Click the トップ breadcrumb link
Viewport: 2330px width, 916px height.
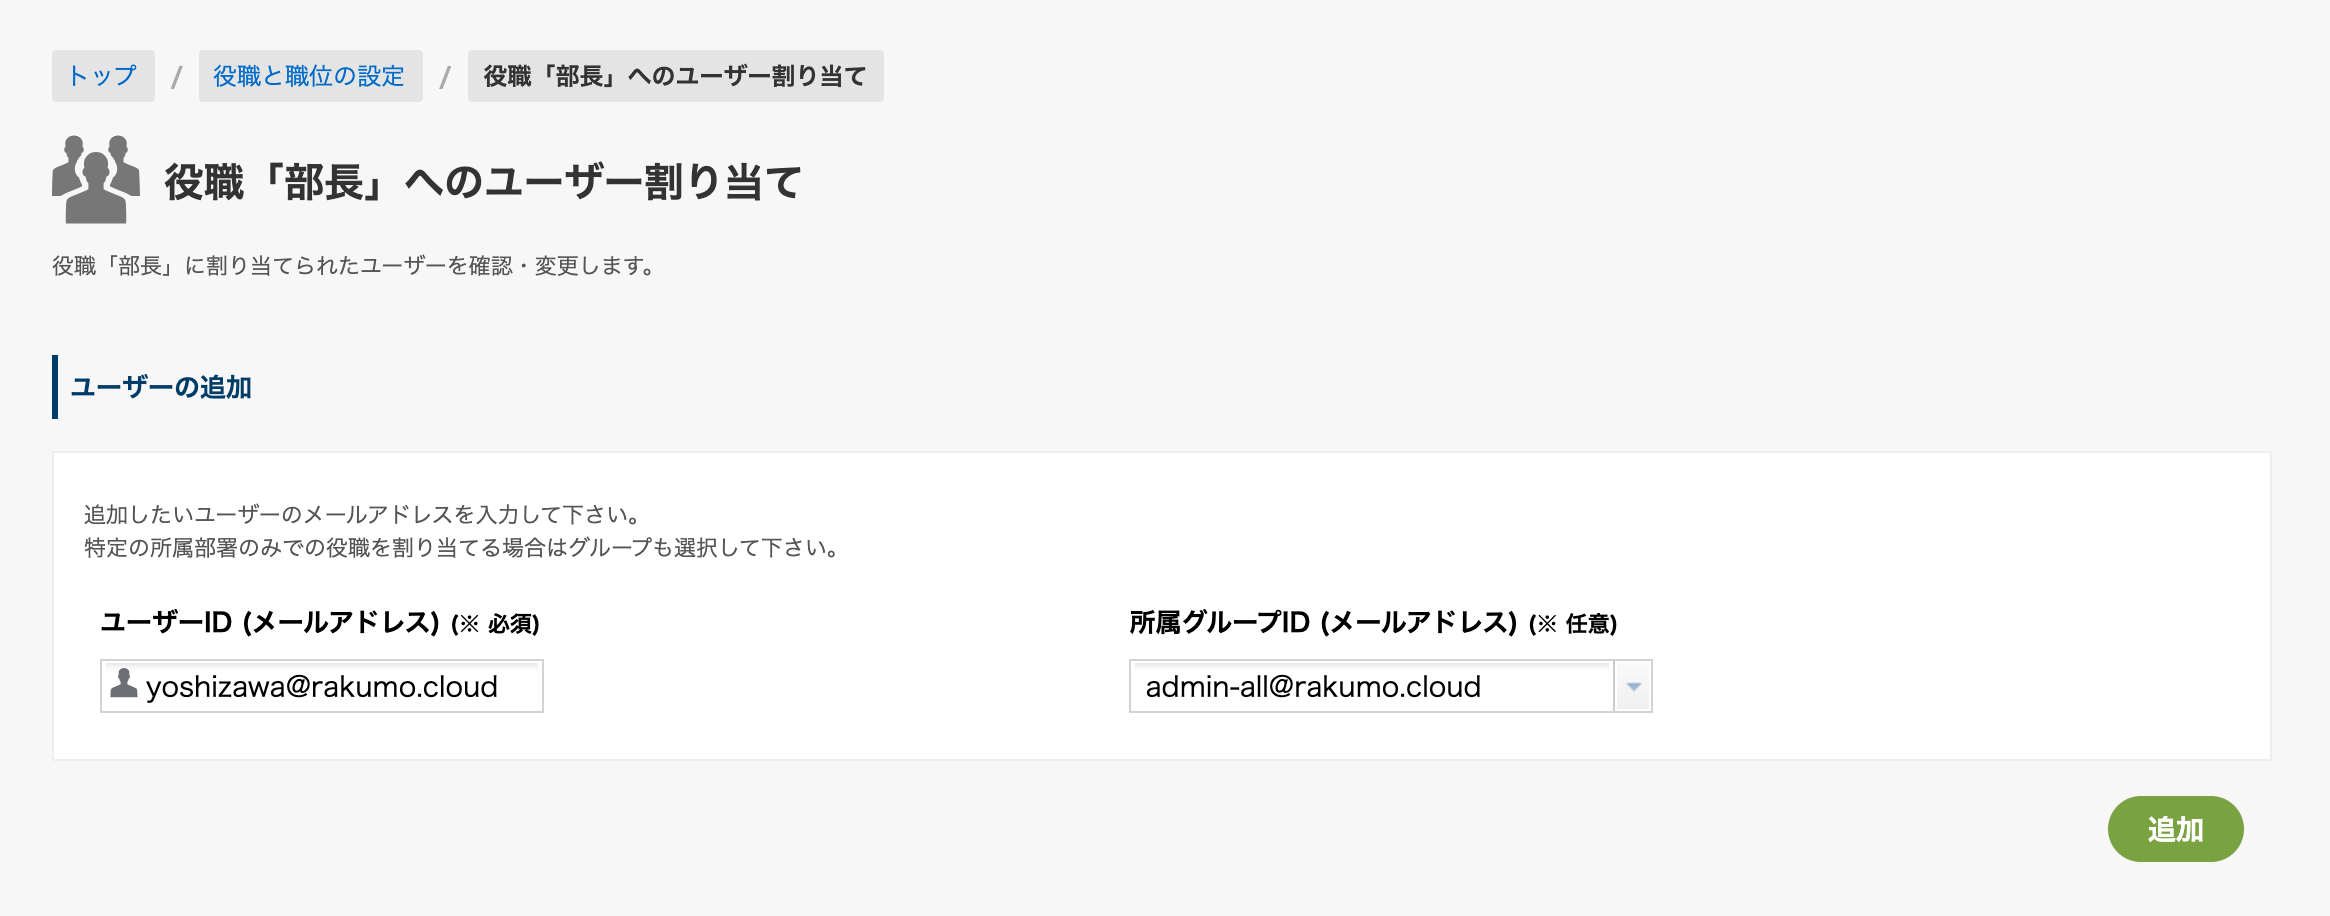[x=103, y=76]
